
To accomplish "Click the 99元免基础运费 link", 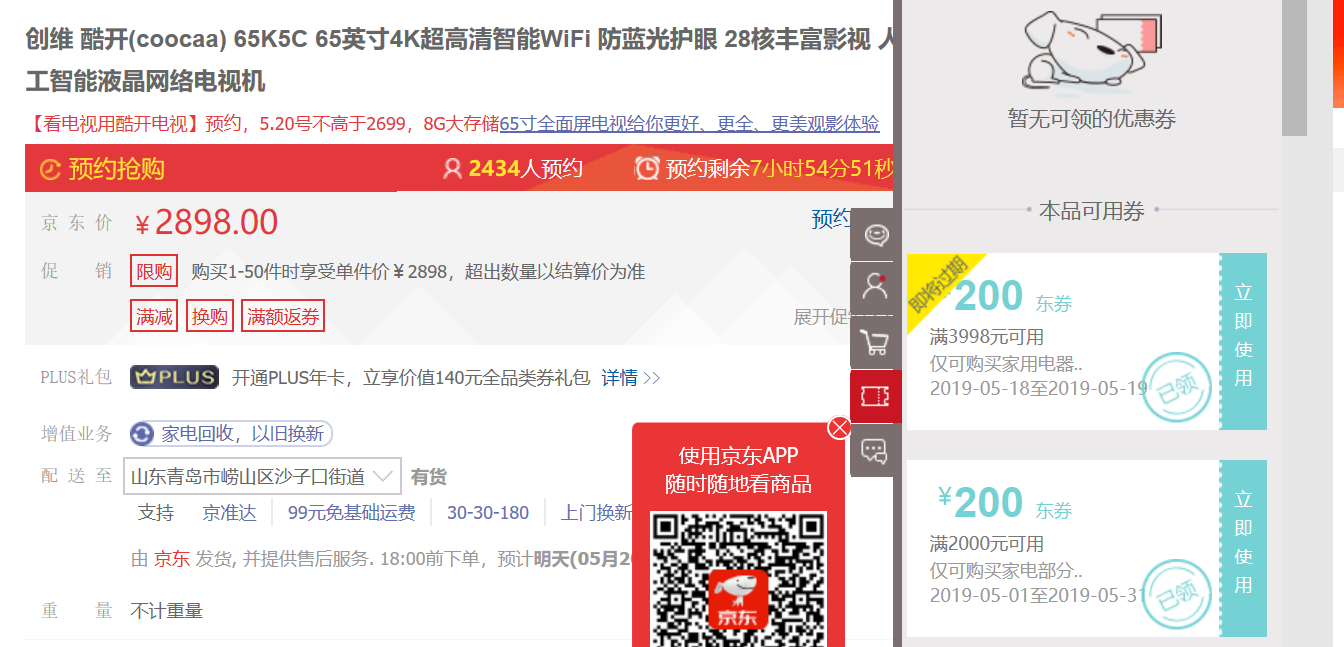I will click(x=351, y=513).
